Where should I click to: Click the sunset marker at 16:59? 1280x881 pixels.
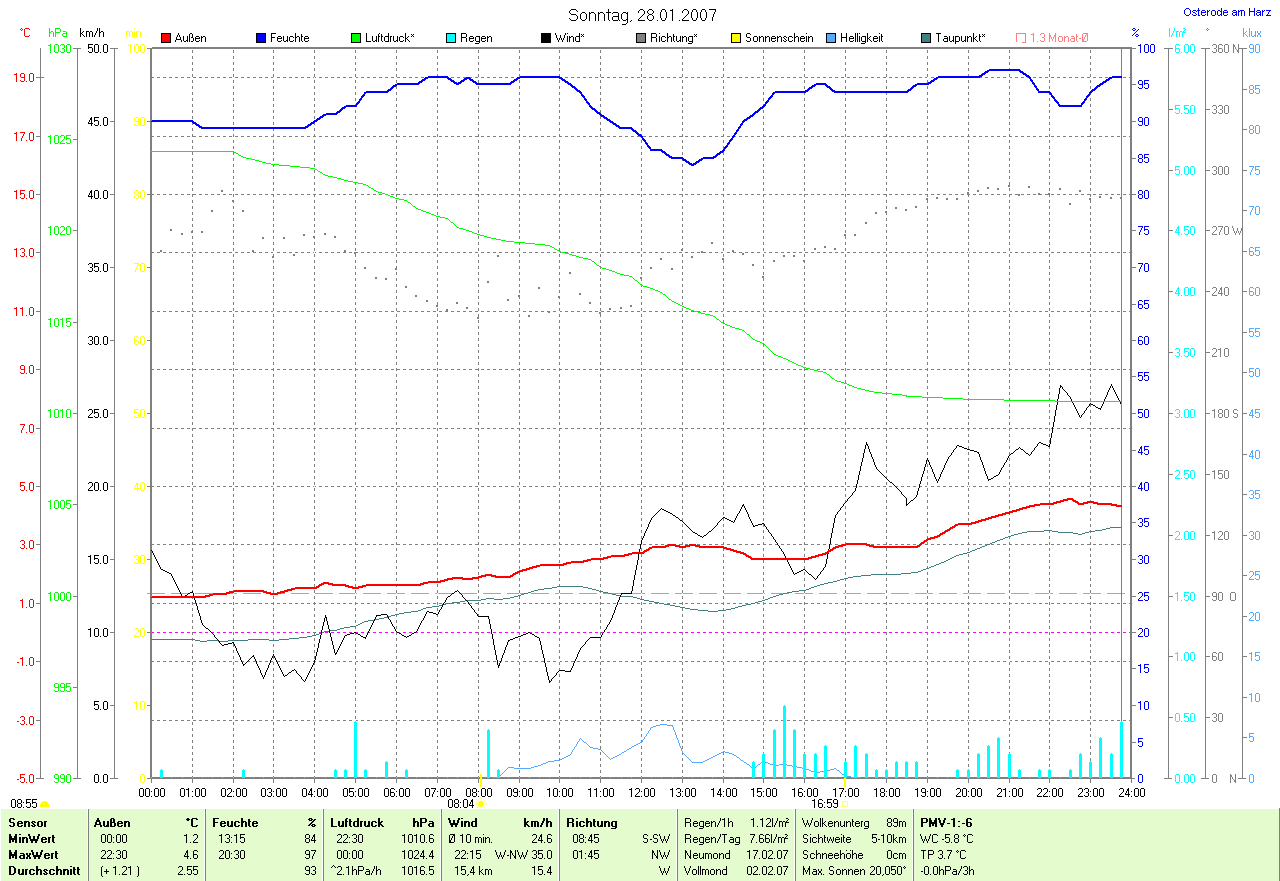tap(845, 803)
